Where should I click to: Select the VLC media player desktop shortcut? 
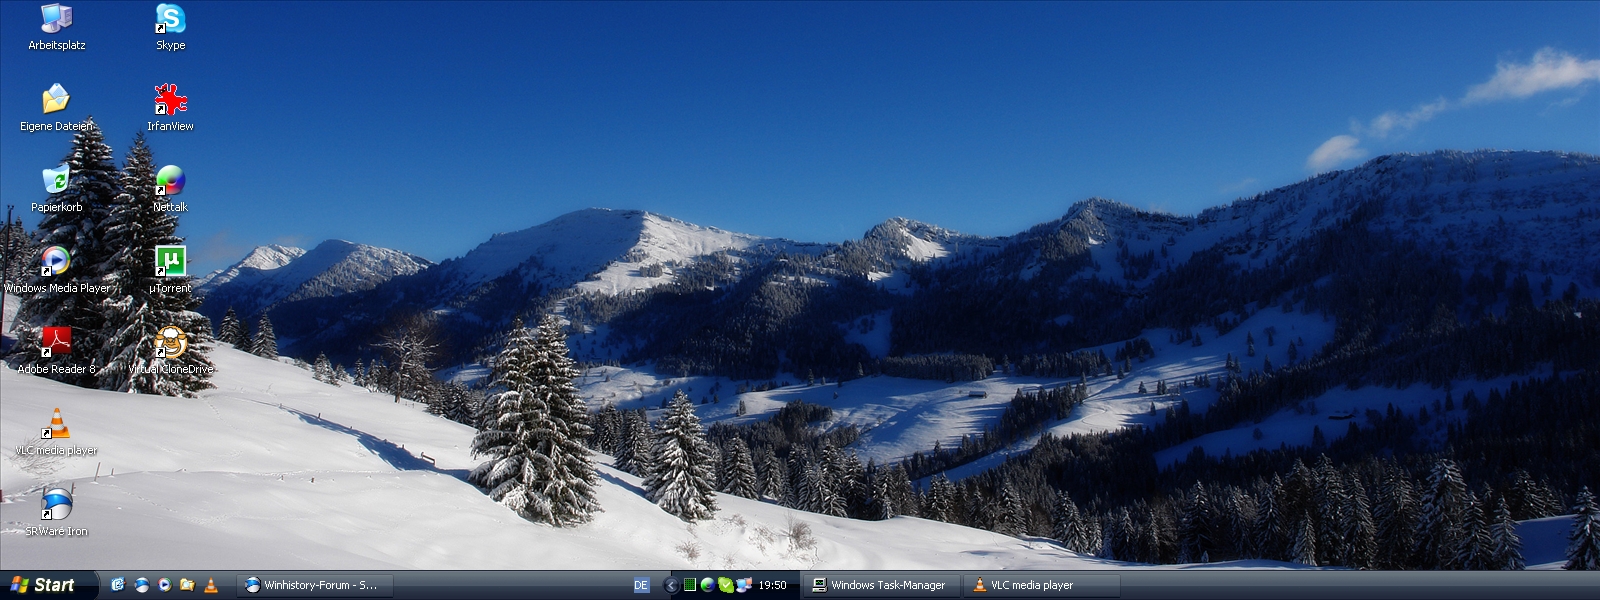pos(56,425)
